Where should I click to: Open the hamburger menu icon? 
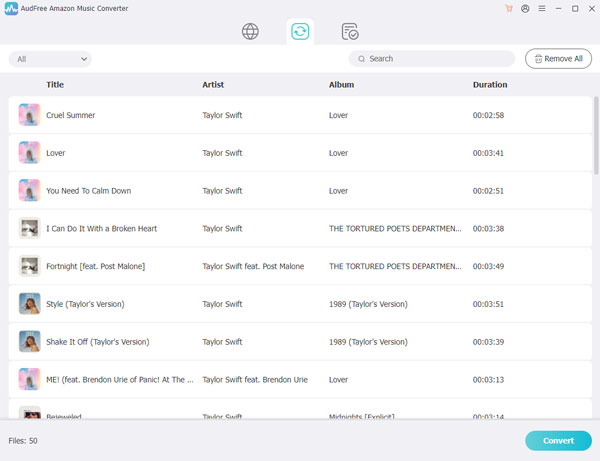542,8
